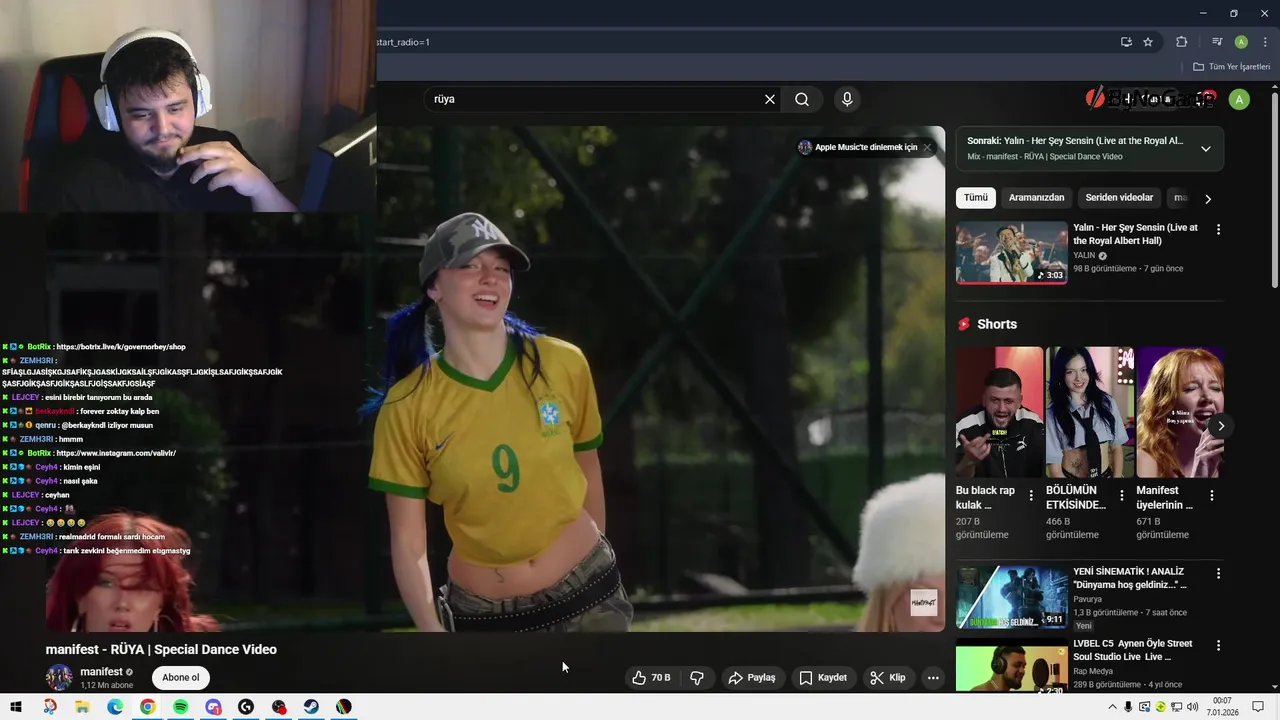Open YouTube account avatar menu
The width and height of the screenshot is (1280, 720).
point(1239,99)
